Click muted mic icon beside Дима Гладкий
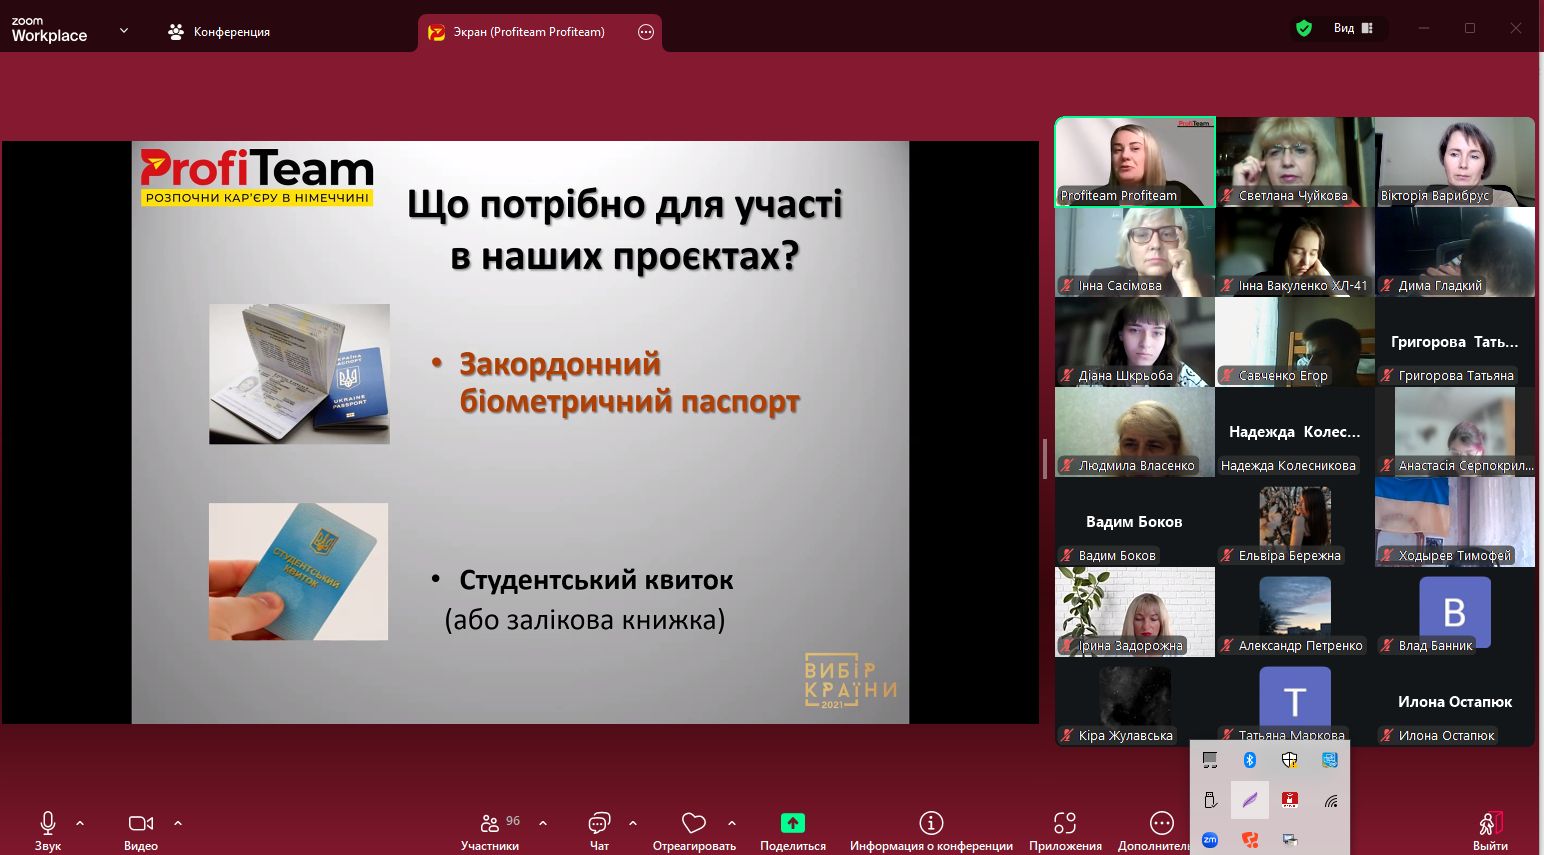 click(1388, 286)
